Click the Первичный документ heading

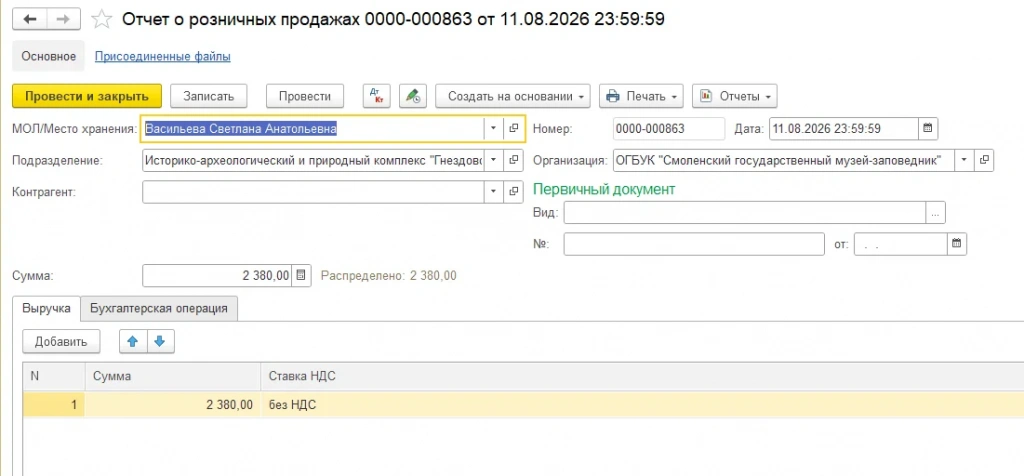tap(604, 189)
